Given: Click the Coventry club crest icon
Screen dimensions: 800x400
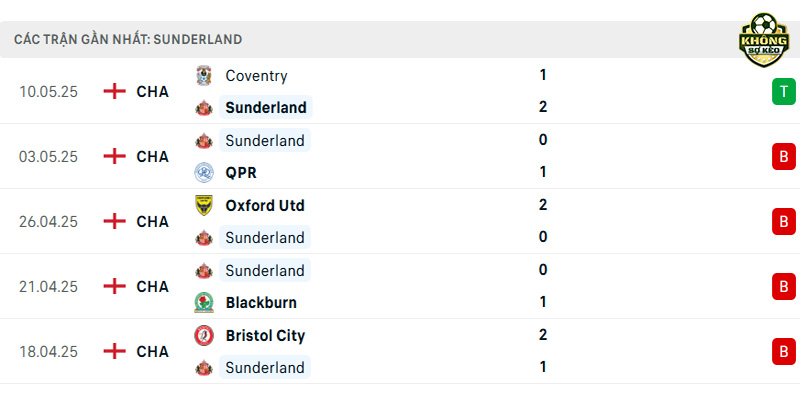Looking at the screenshot, I should (204, 76).
